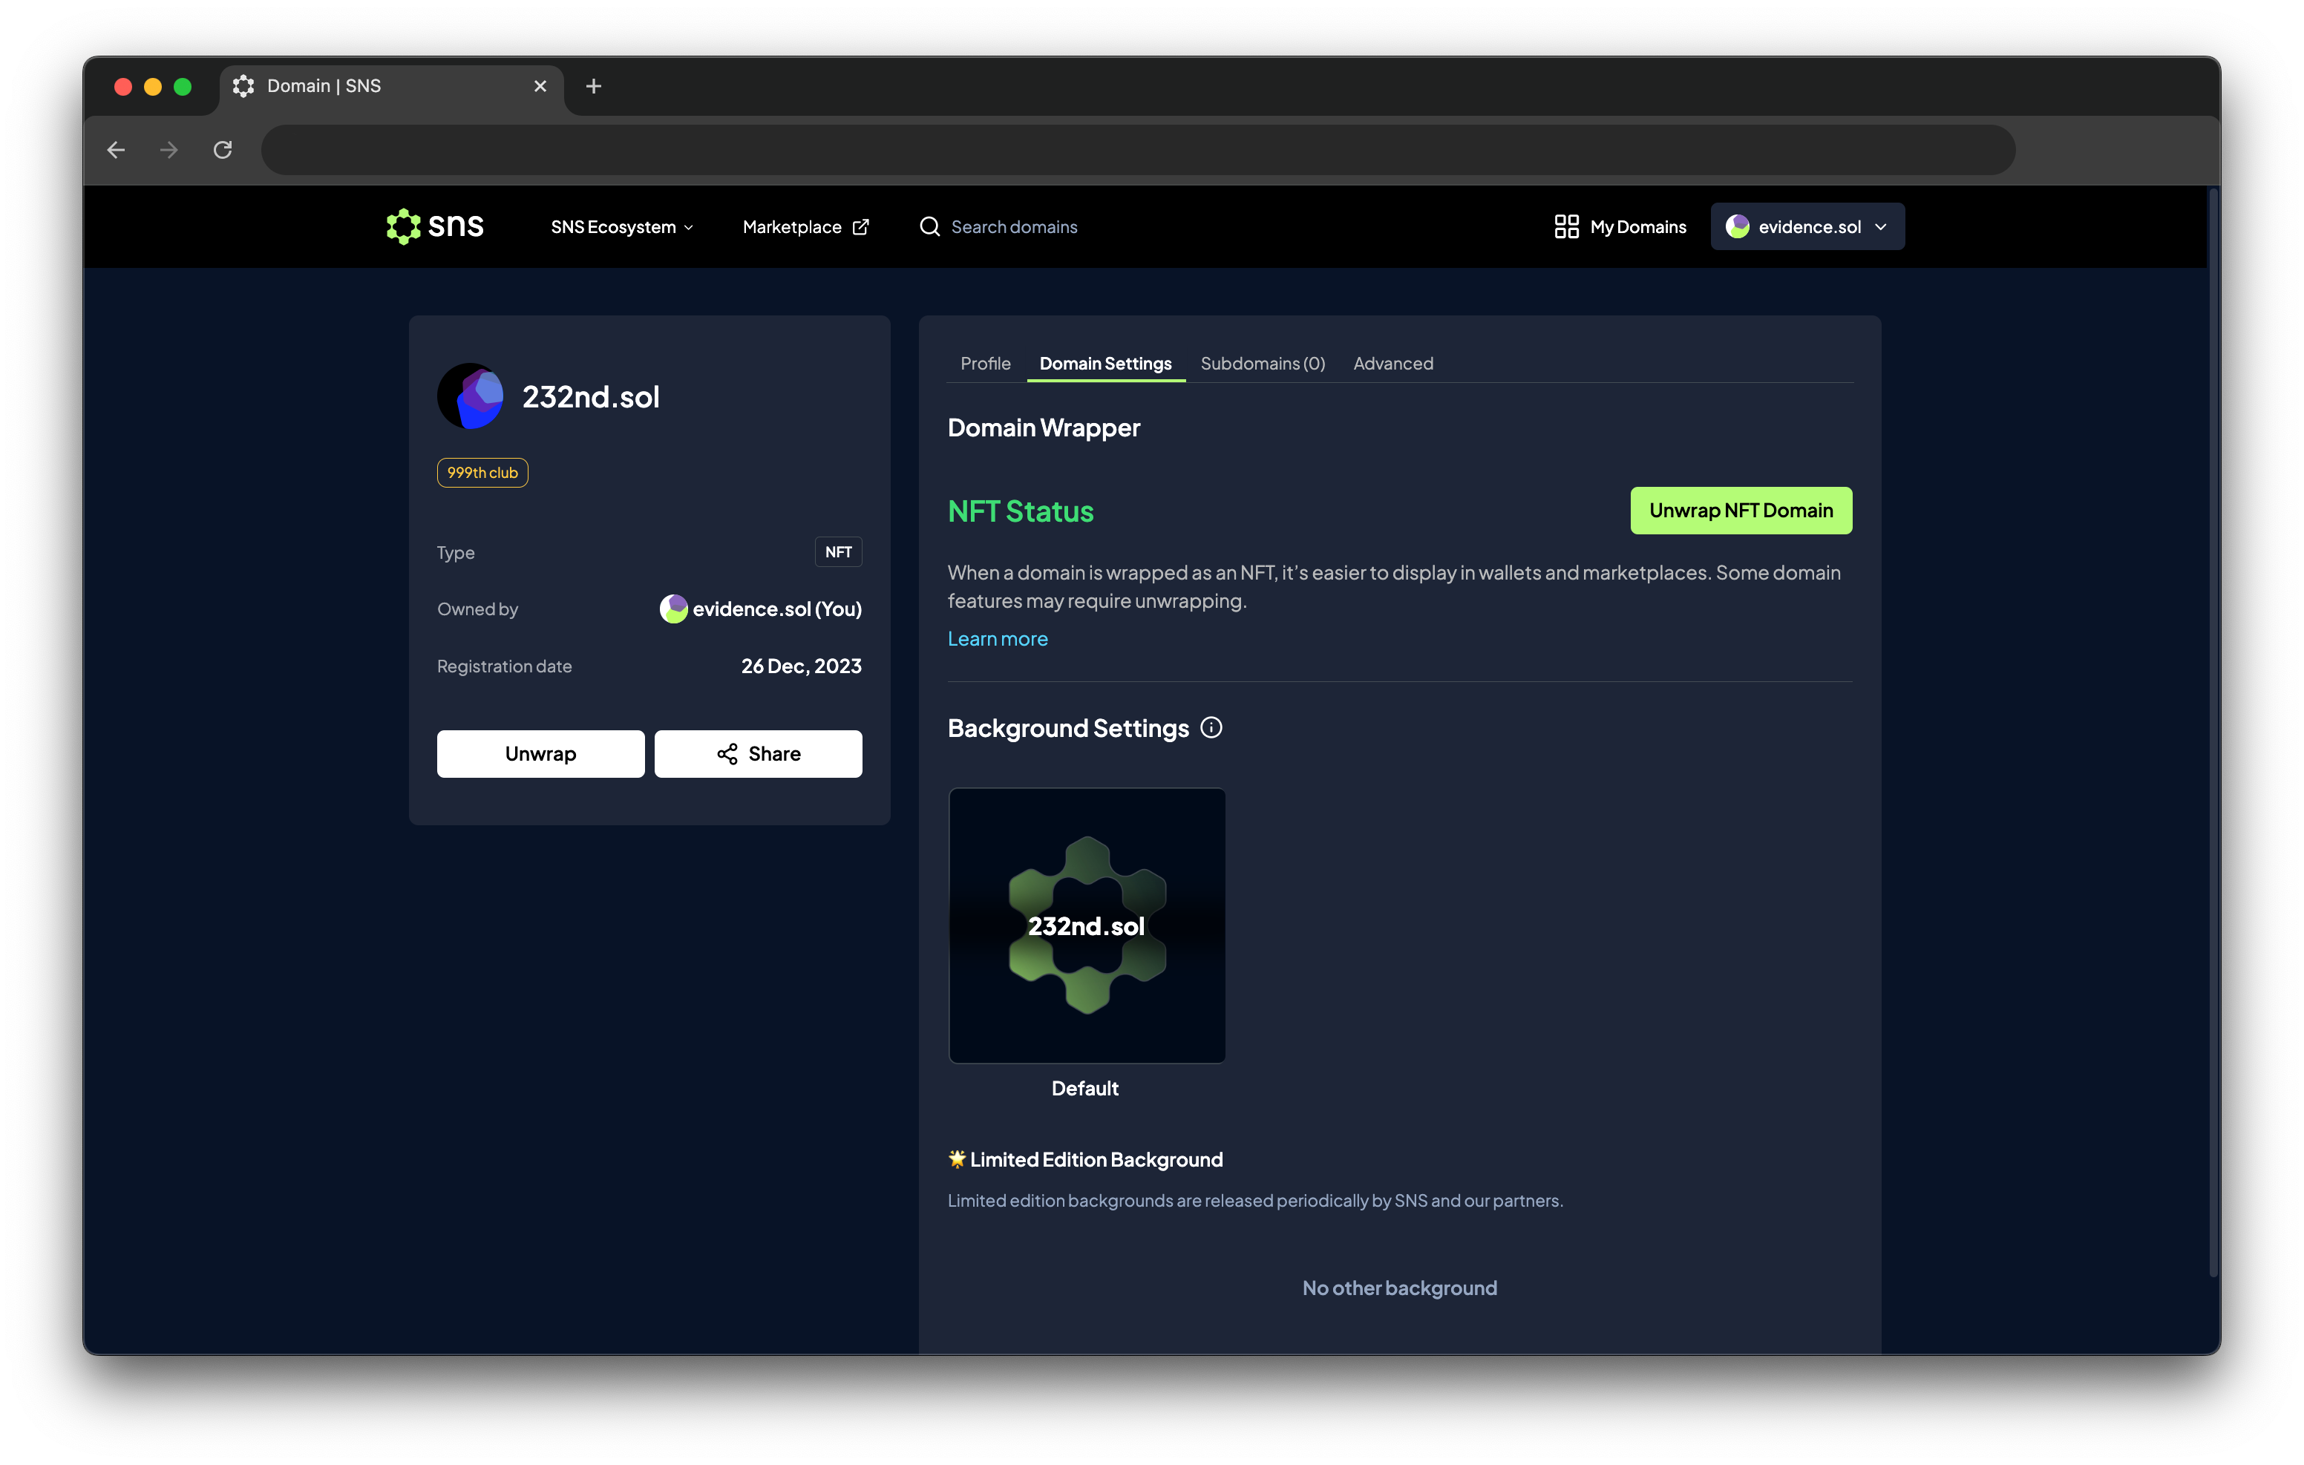The height and width of the screenshot is (1465, 2304).
Task: Open the evidence.sol account dropdown
Action: click(x=1807, y=227)
